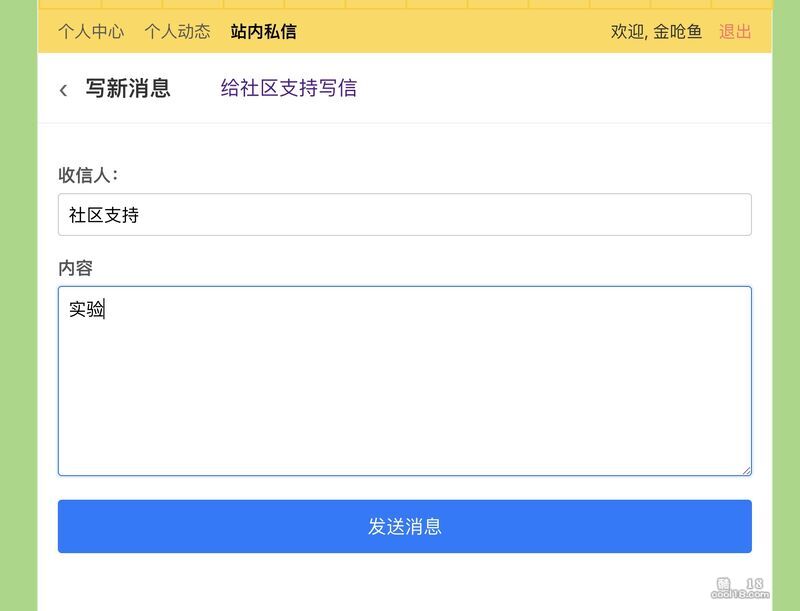Screen dimensions: 800x611
Task: Click the cool18.com watermark logo
Action: tap(740, 588)
